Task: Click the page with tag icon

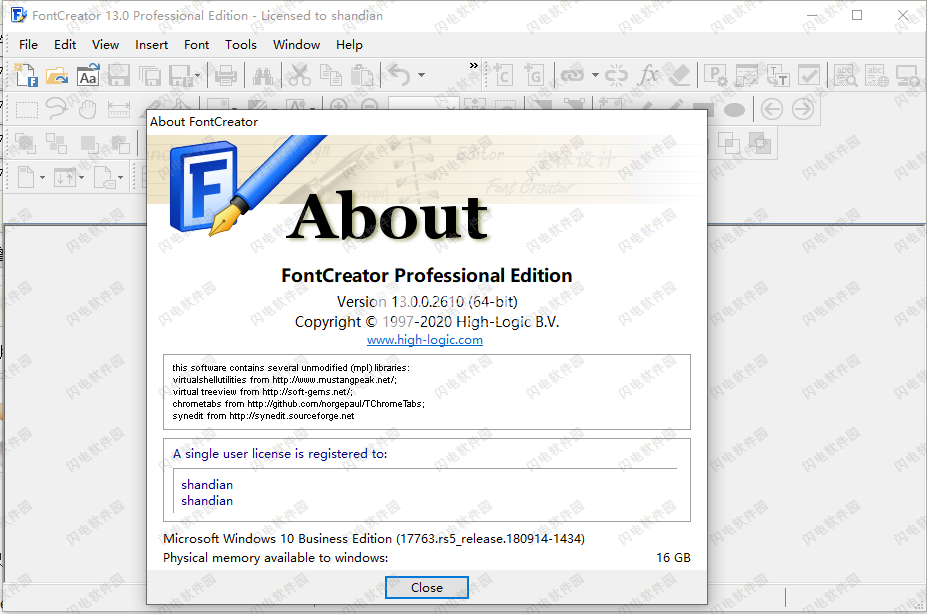Action: point(105,177)
